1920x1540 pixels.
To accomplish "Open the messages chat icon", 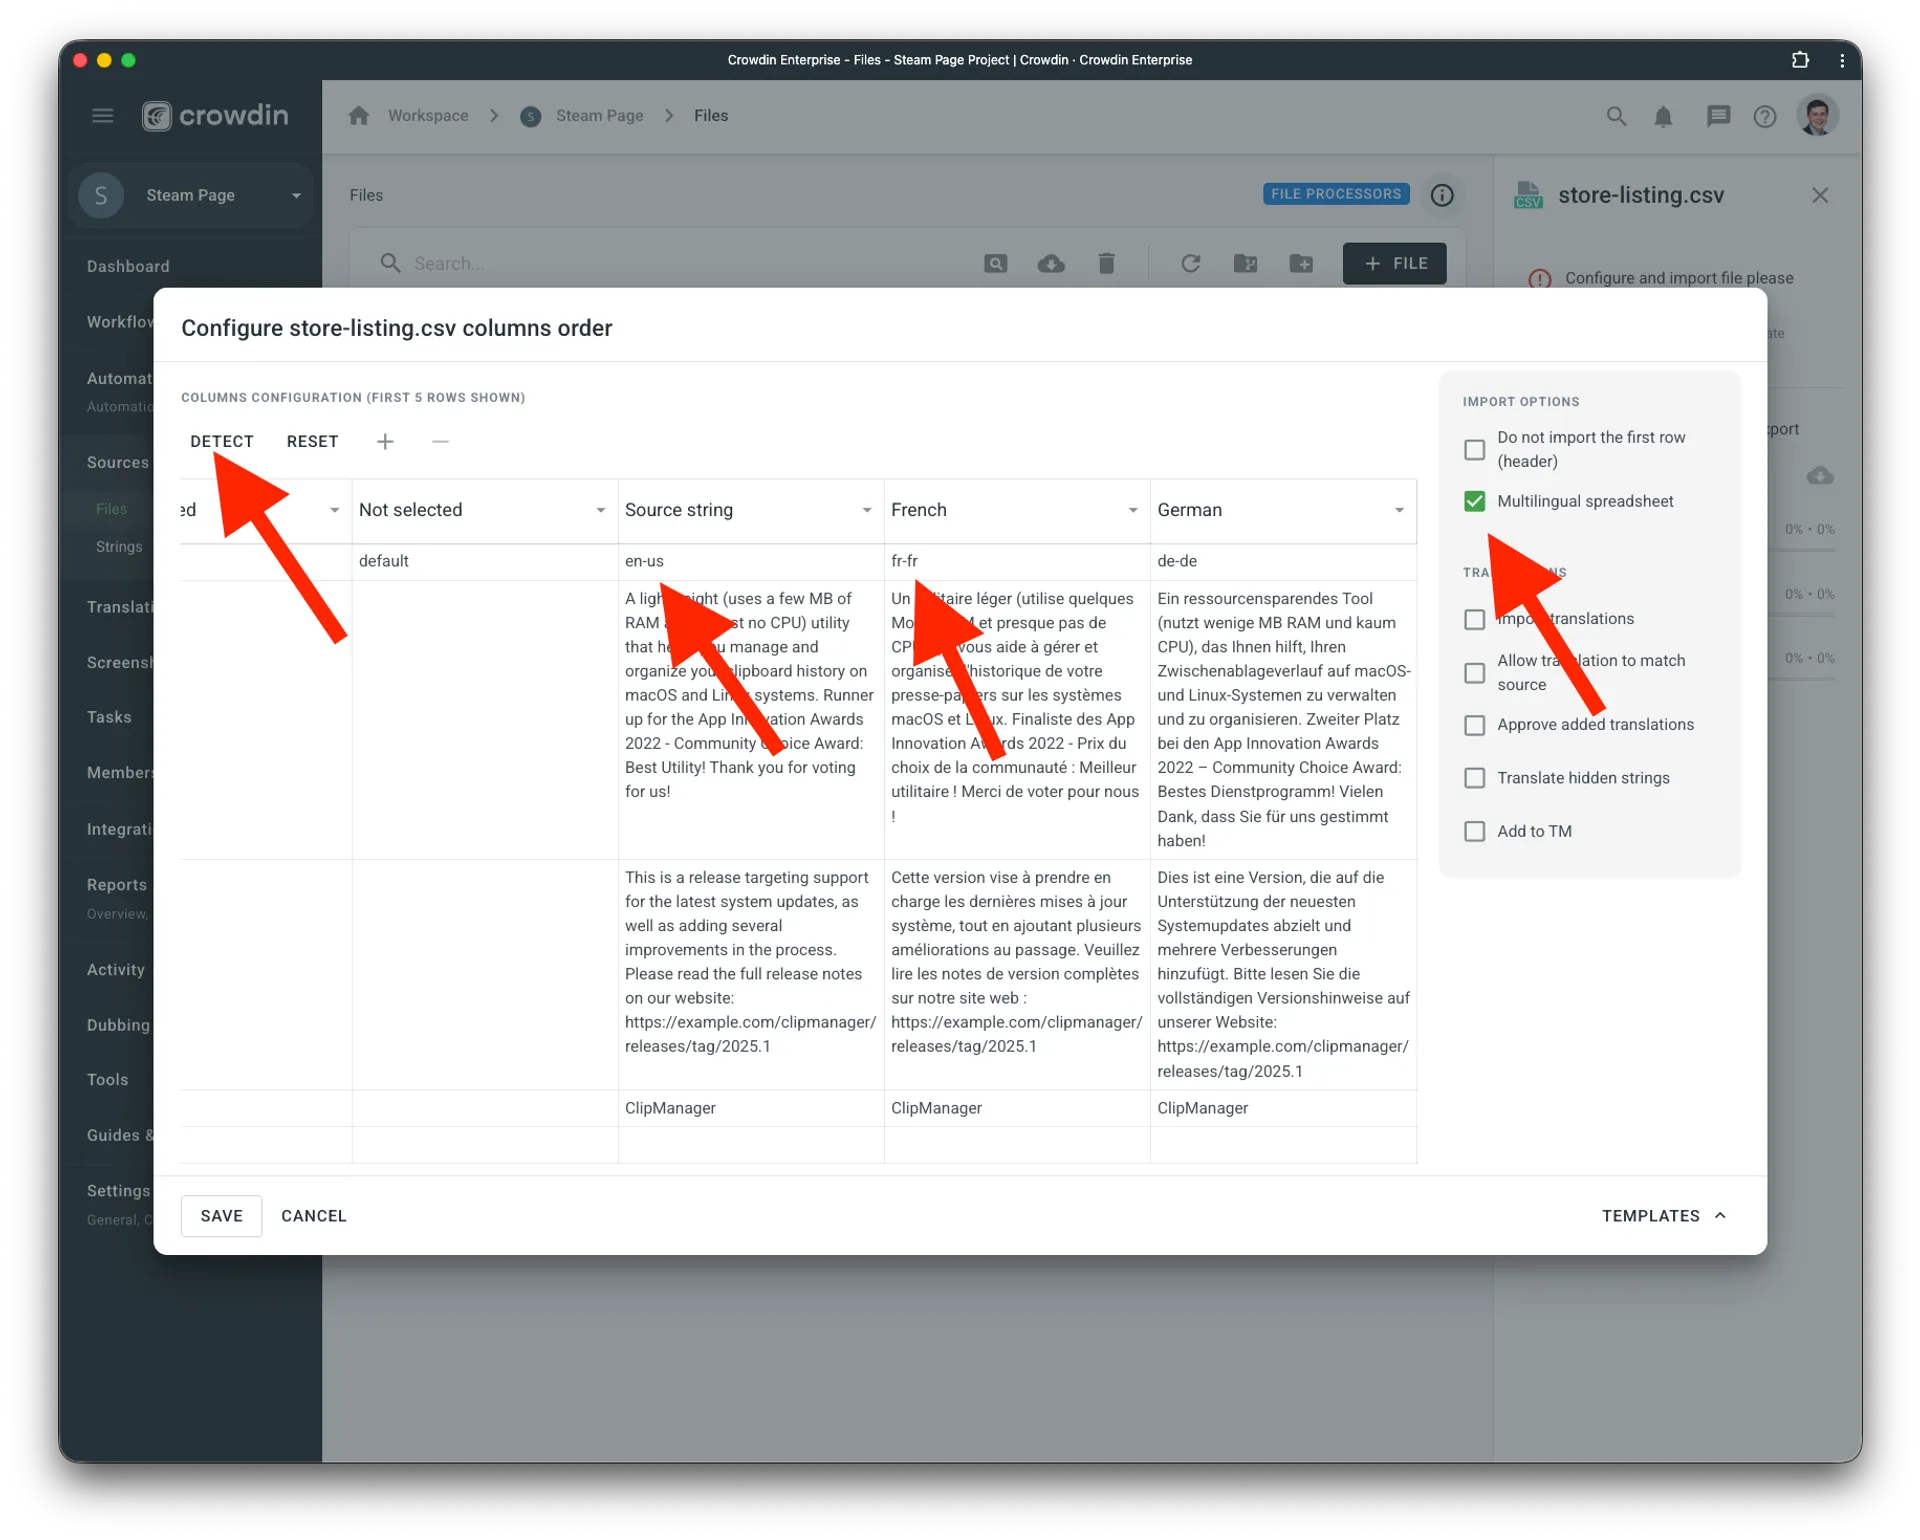I will point(1718,116).
